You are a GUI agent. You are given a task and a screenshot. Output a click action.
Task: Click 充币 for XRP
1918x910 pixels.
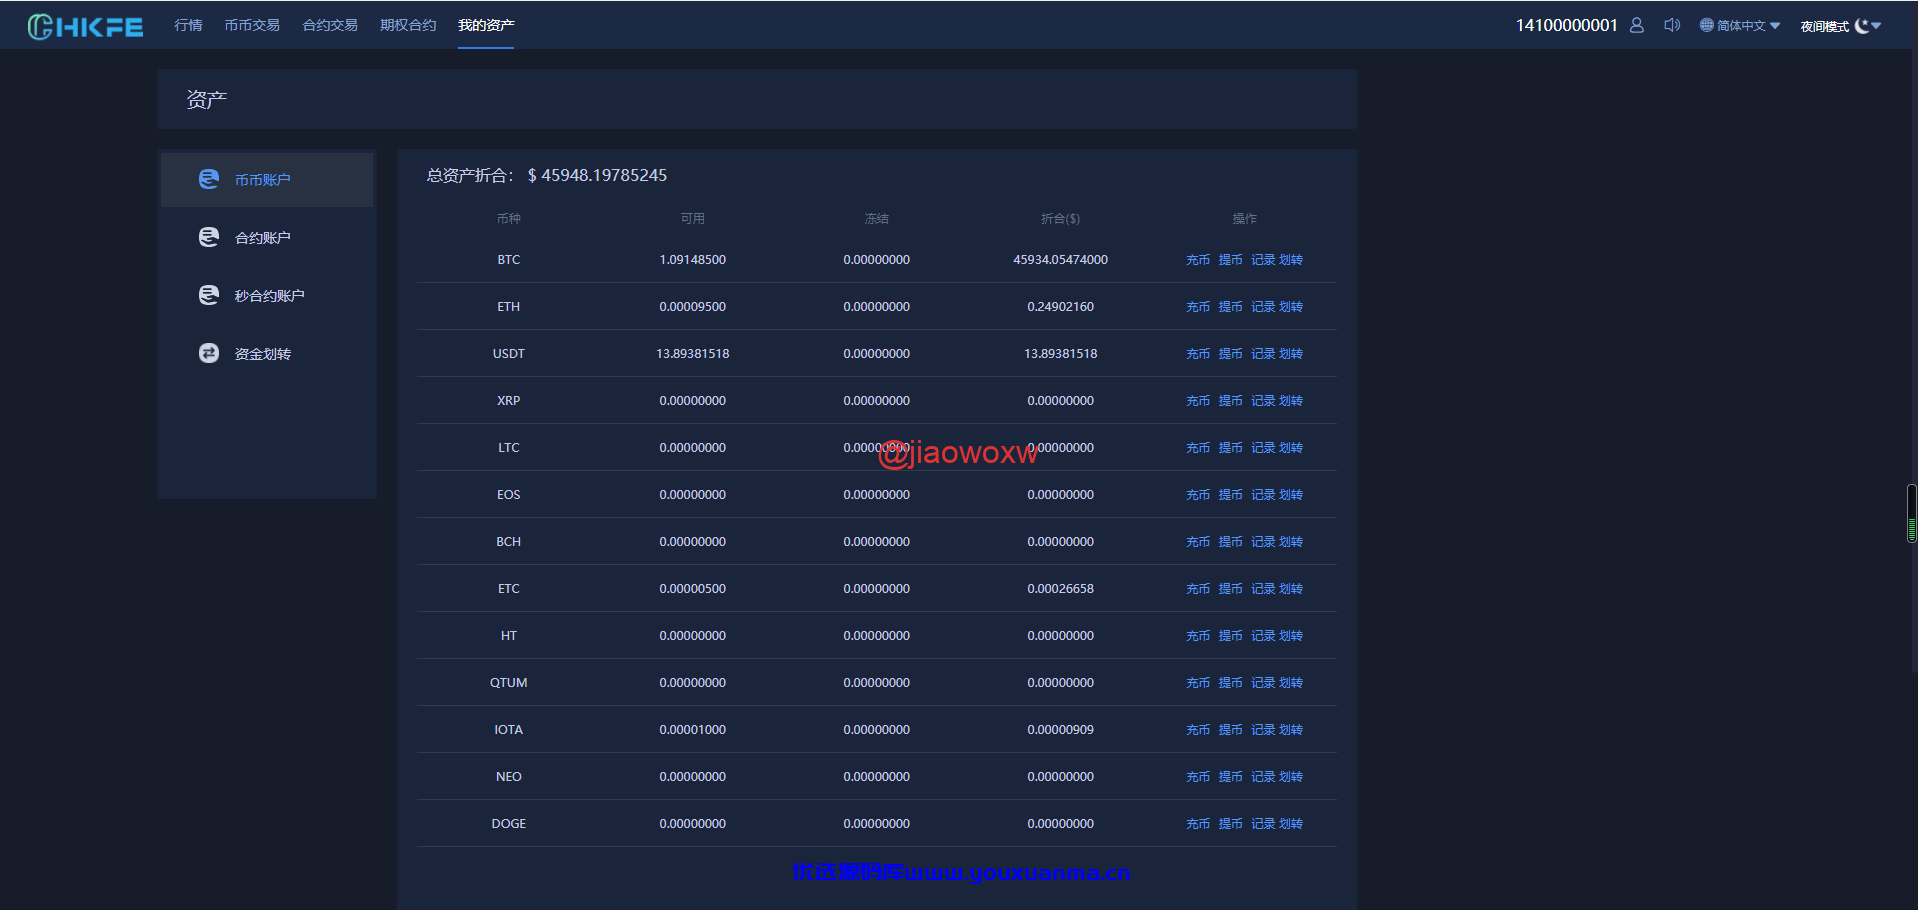click(1198, 401)
